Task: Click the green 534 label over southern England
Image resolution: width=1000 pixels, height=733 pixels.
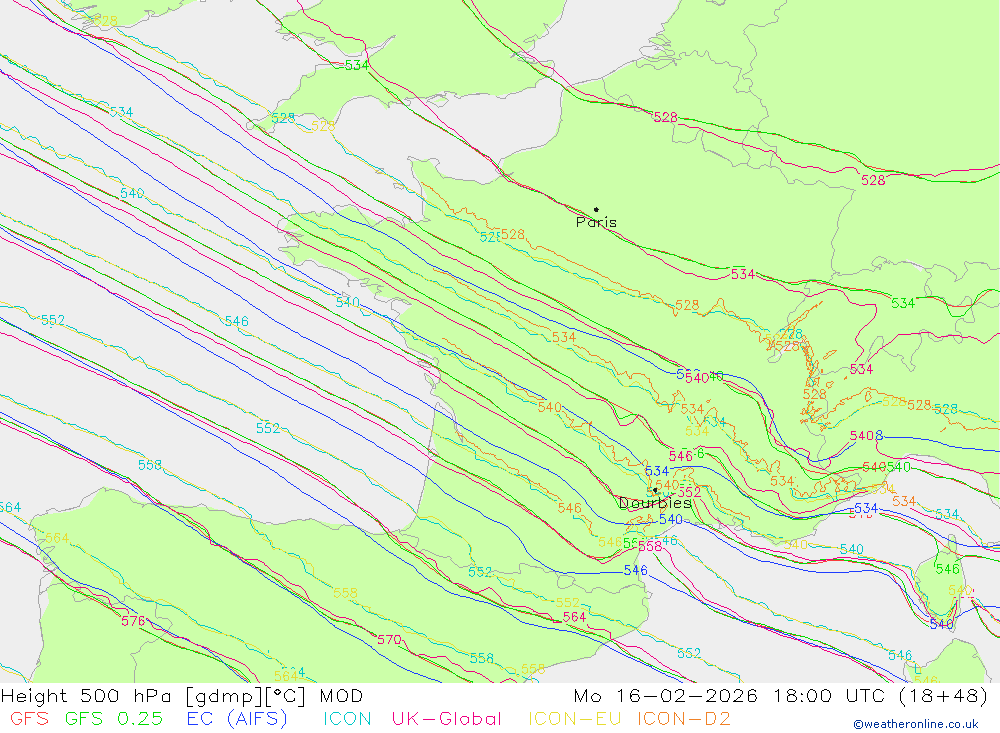Action: (x=357, y=65)
